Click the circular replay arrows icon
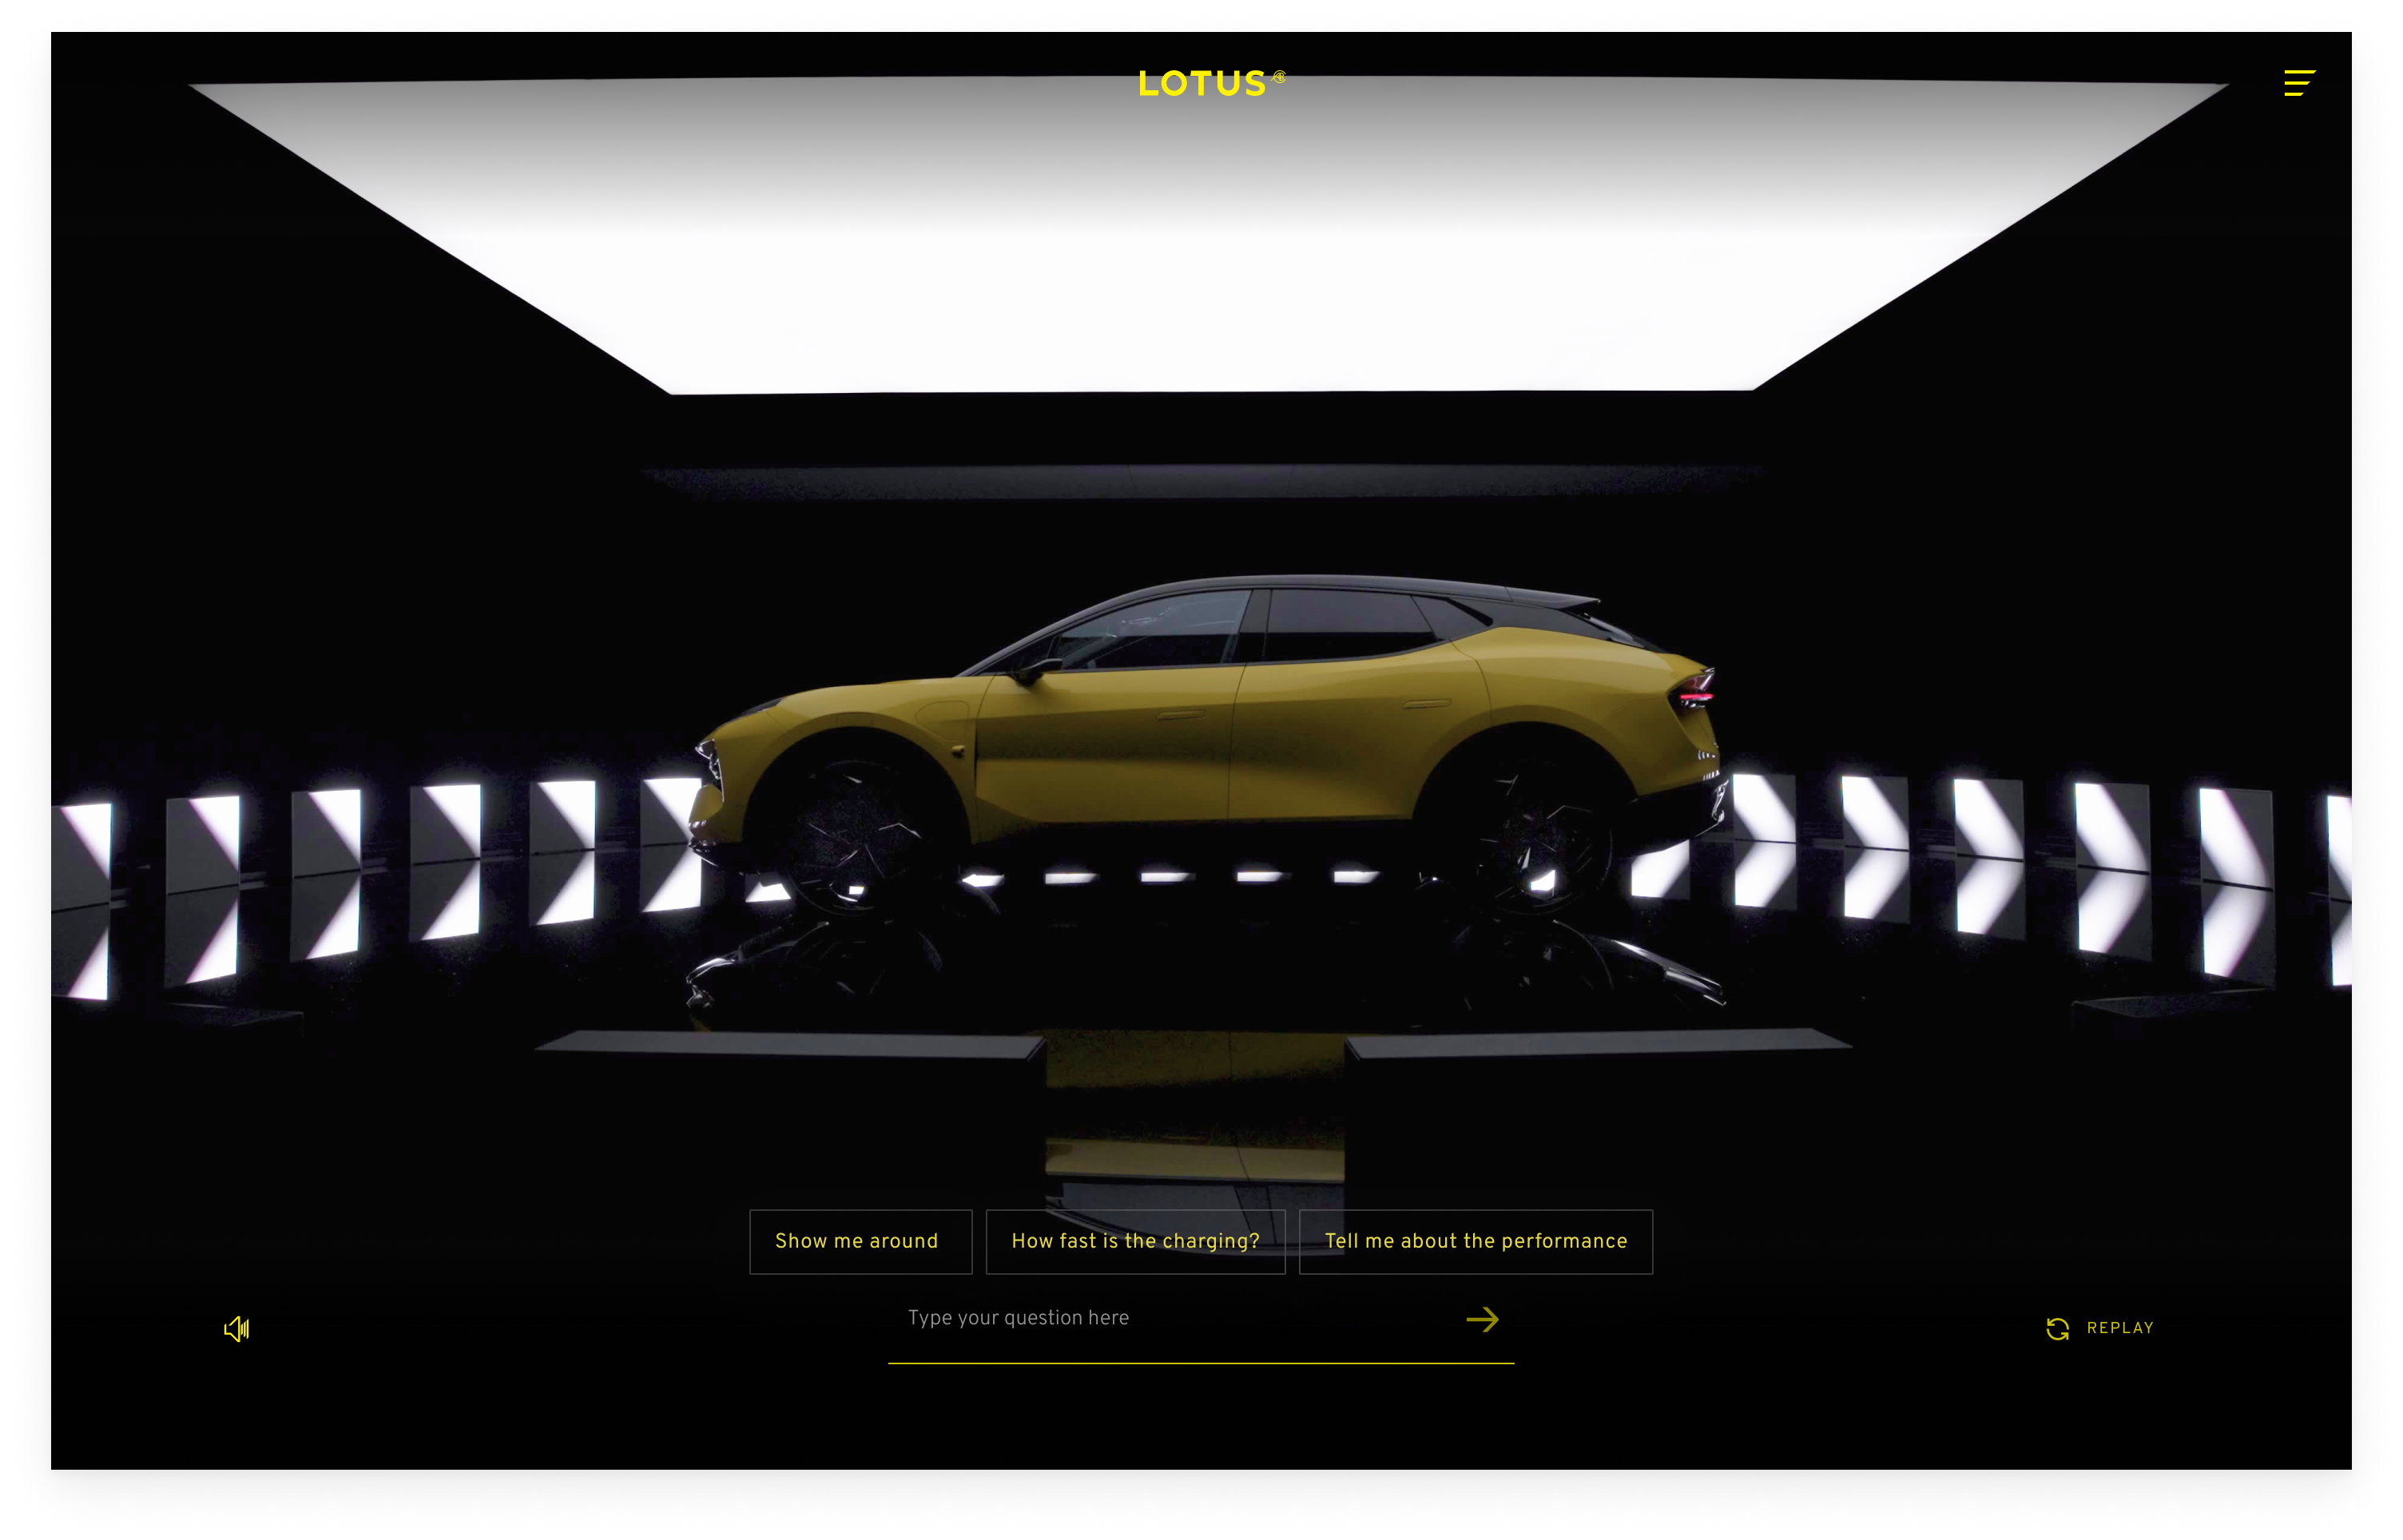 [x=2058, y=1328]
